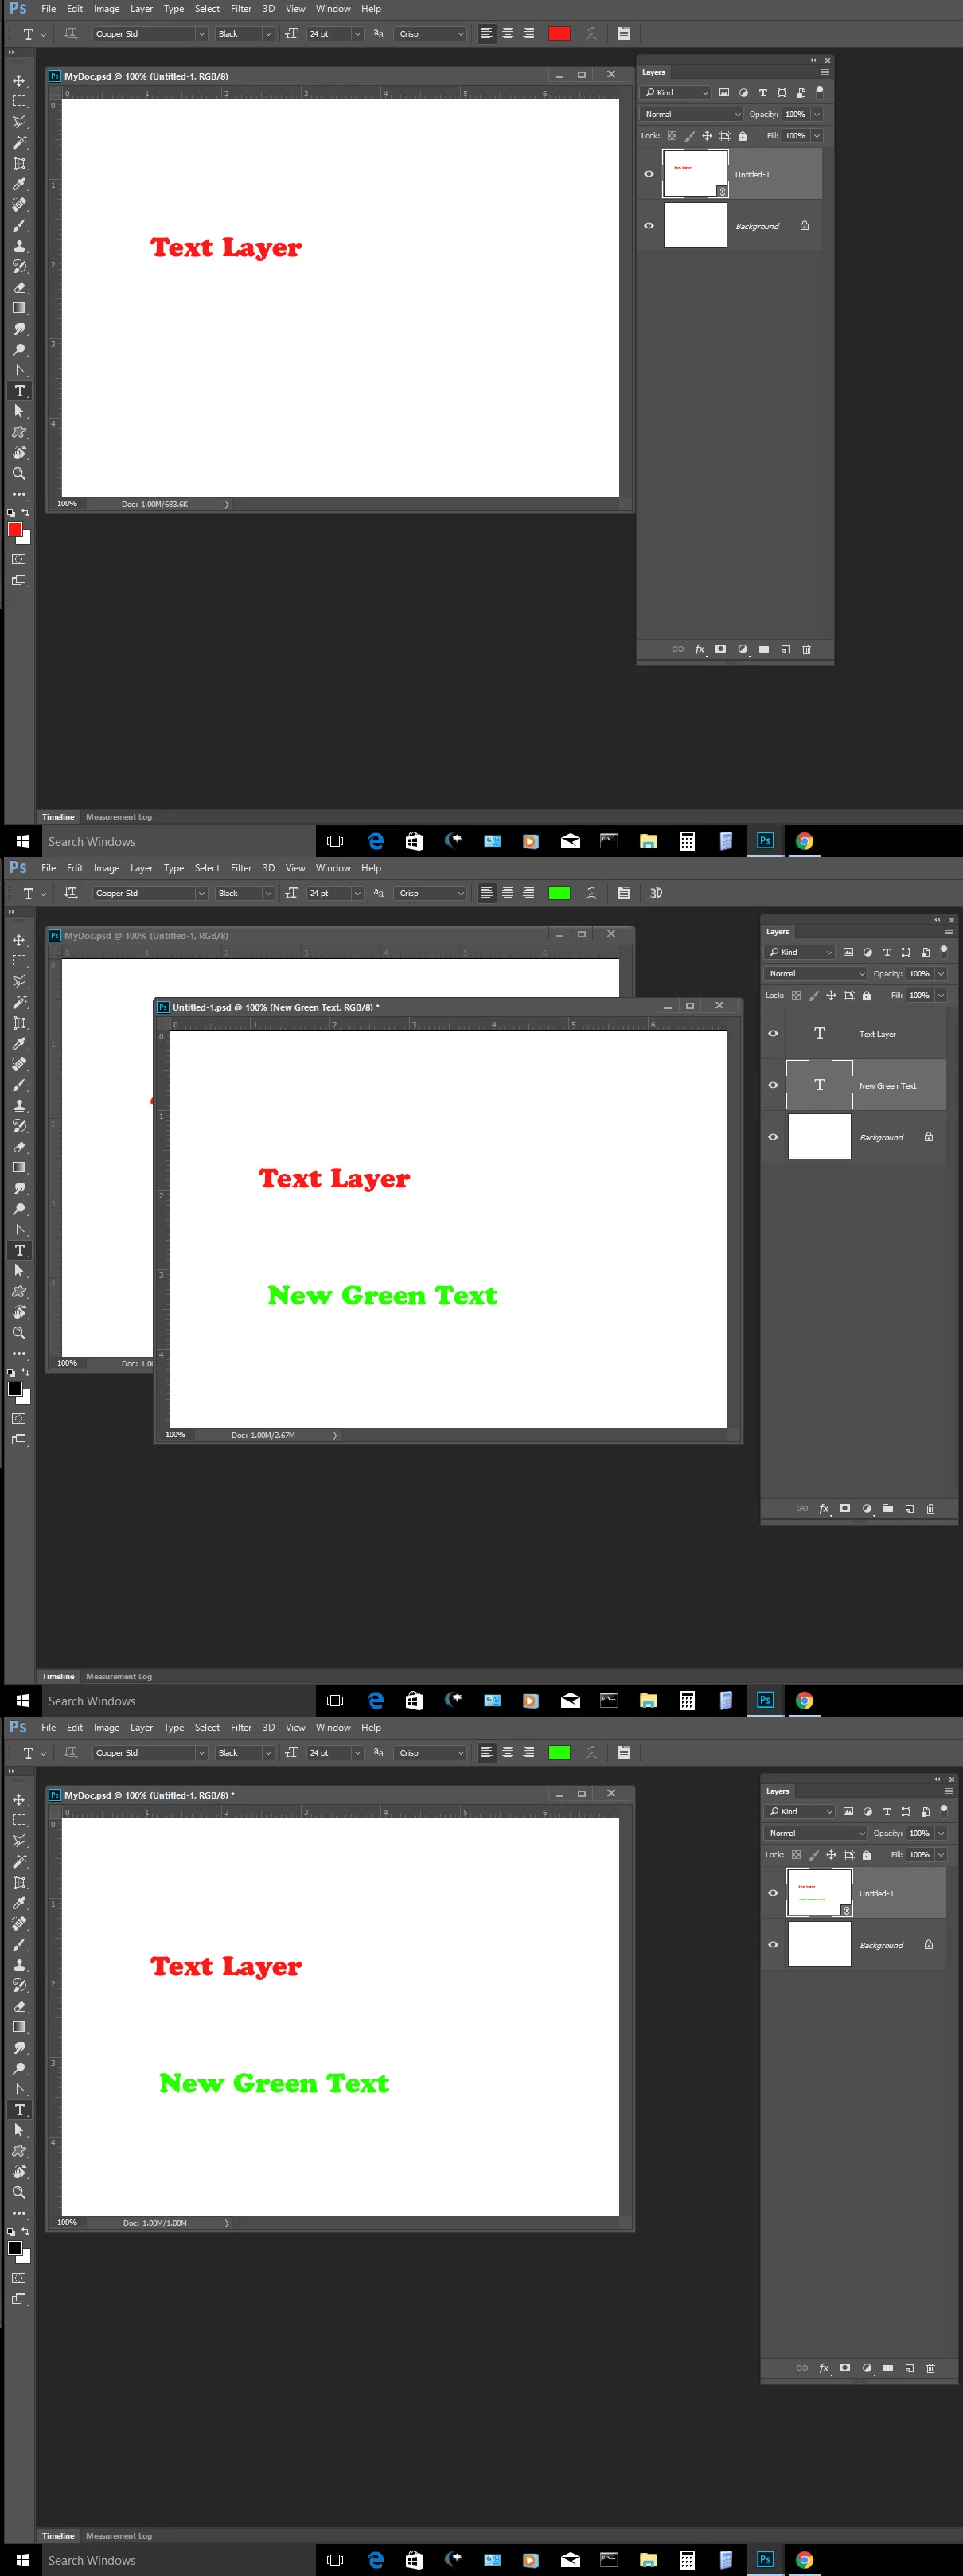The image size is (963, 2576).
Task: Click green text color swatch next to 3D button
Action: point(559,893)
